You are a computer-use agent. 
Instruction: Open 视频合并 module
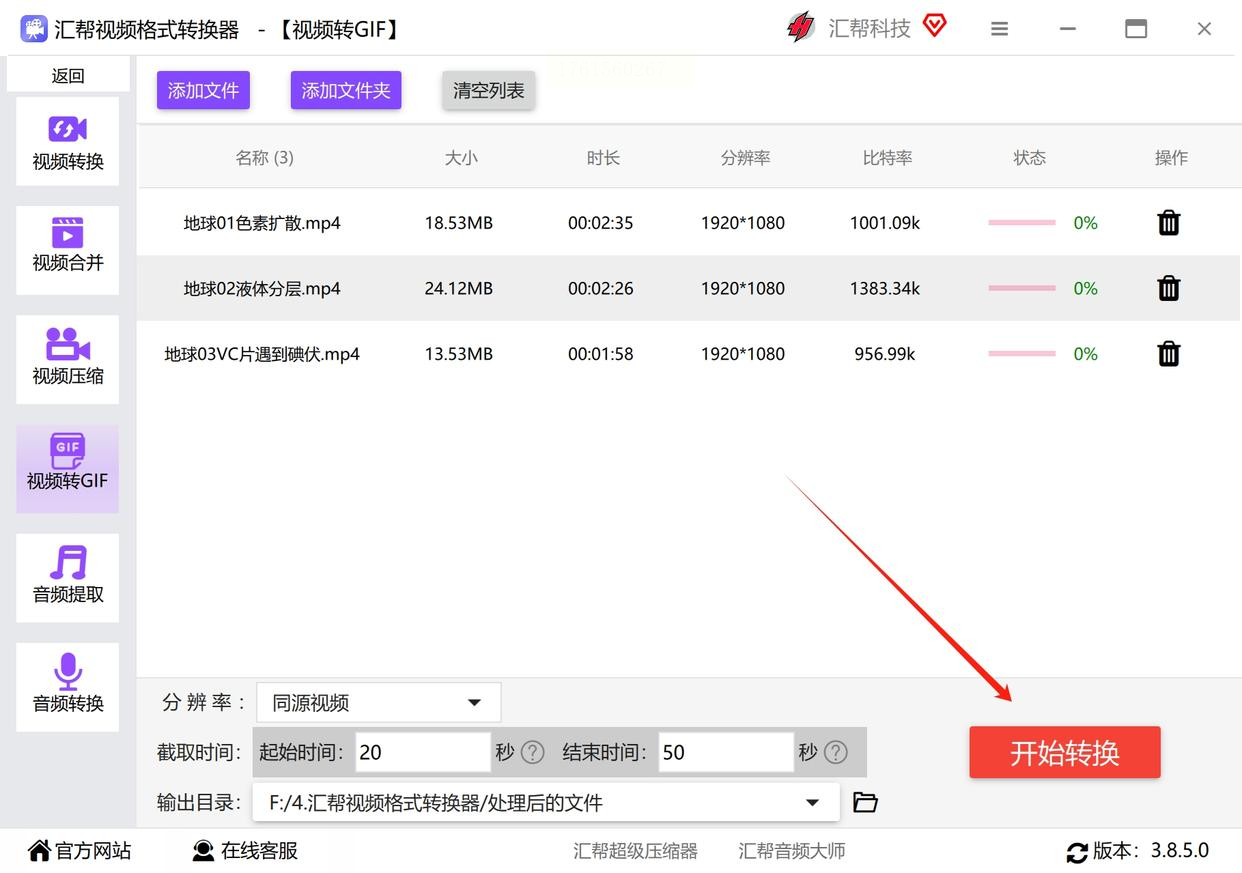tap(67, 247)
